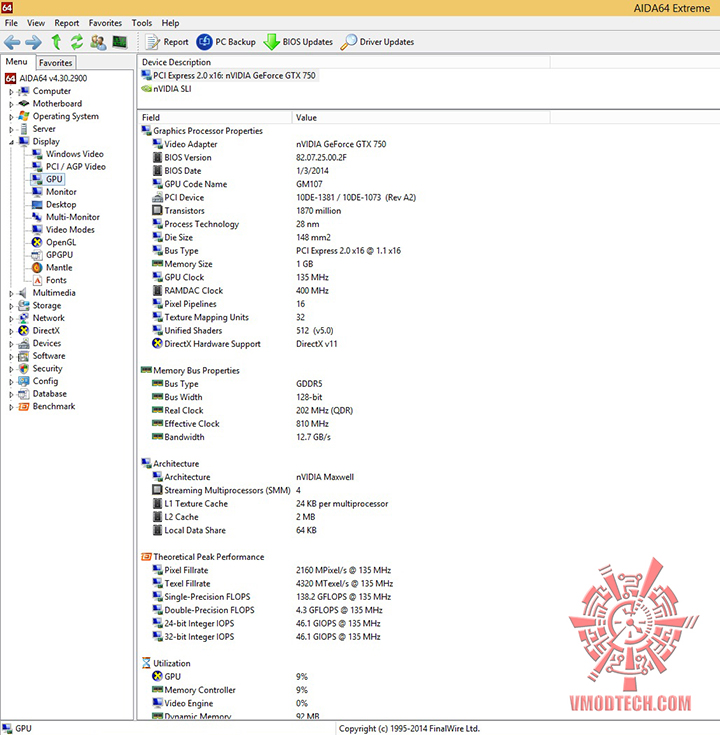Image resolution: width=720 pixels, height=735 pixels.
Task: Click the Database tree item
Action: click(43, 394)
